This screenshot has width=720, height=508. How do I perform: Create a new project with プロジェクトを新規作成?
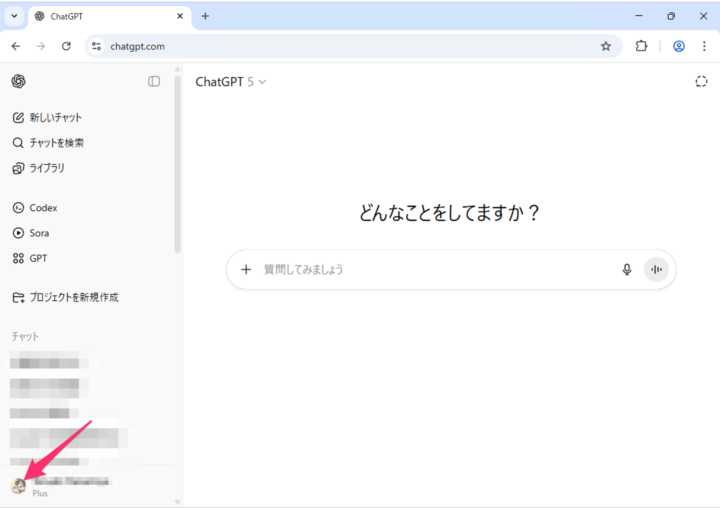point(65,298)
